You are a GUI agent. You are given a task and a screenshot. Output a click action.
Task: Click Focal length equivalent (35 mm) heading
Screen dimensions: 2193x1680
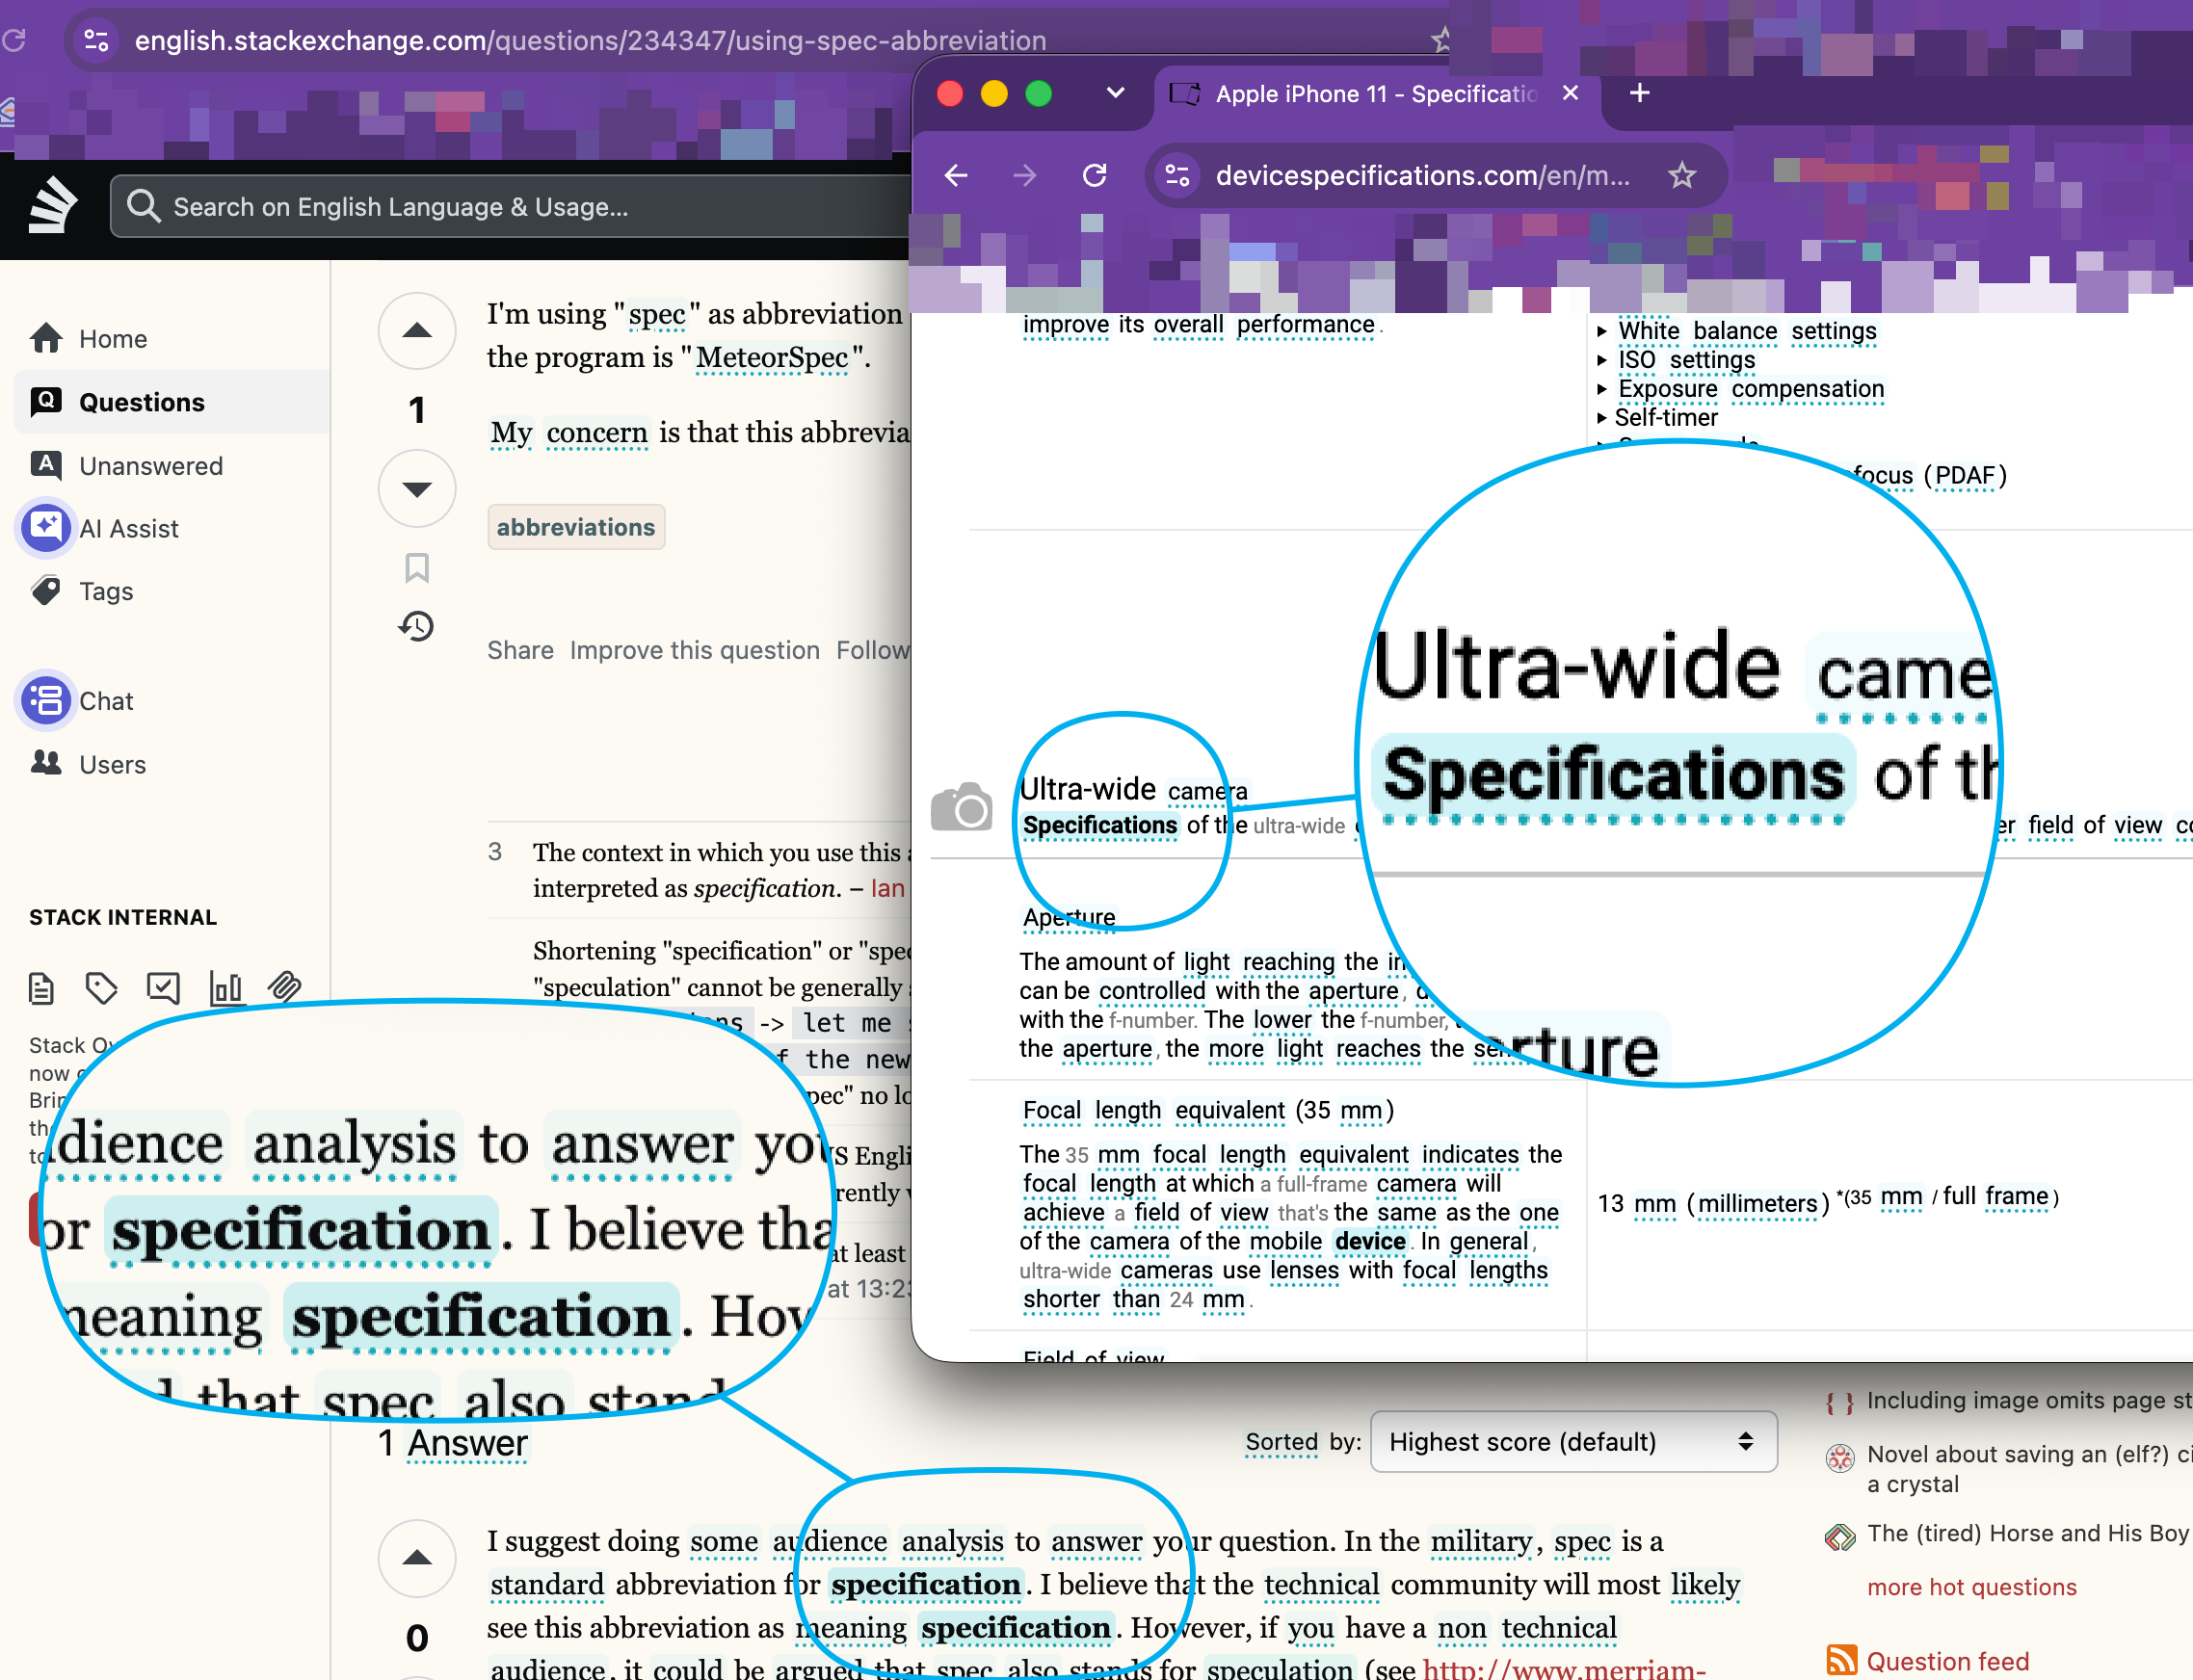tap(1208, 1110)
